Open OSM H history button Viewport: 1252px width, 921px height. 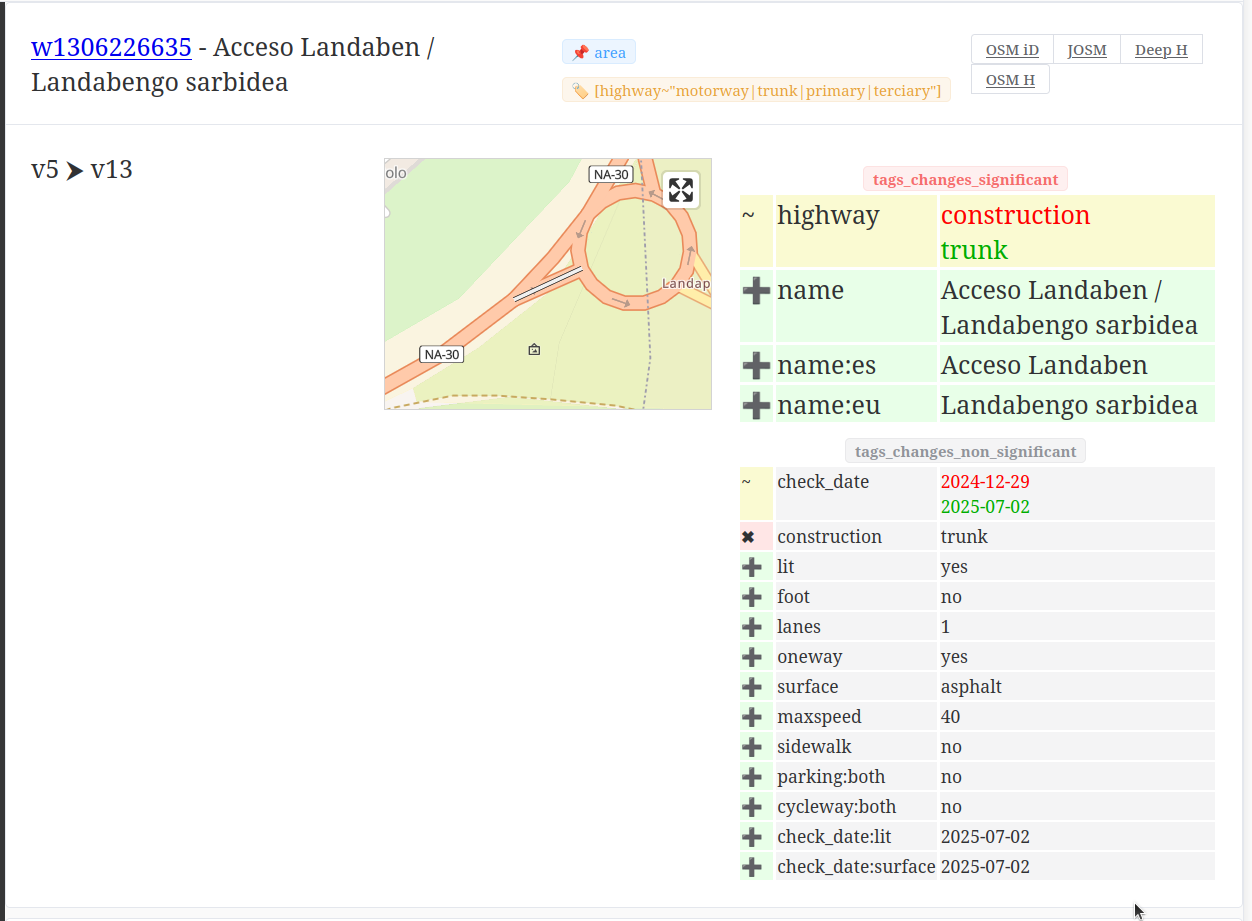click(x=1010, y=80)
